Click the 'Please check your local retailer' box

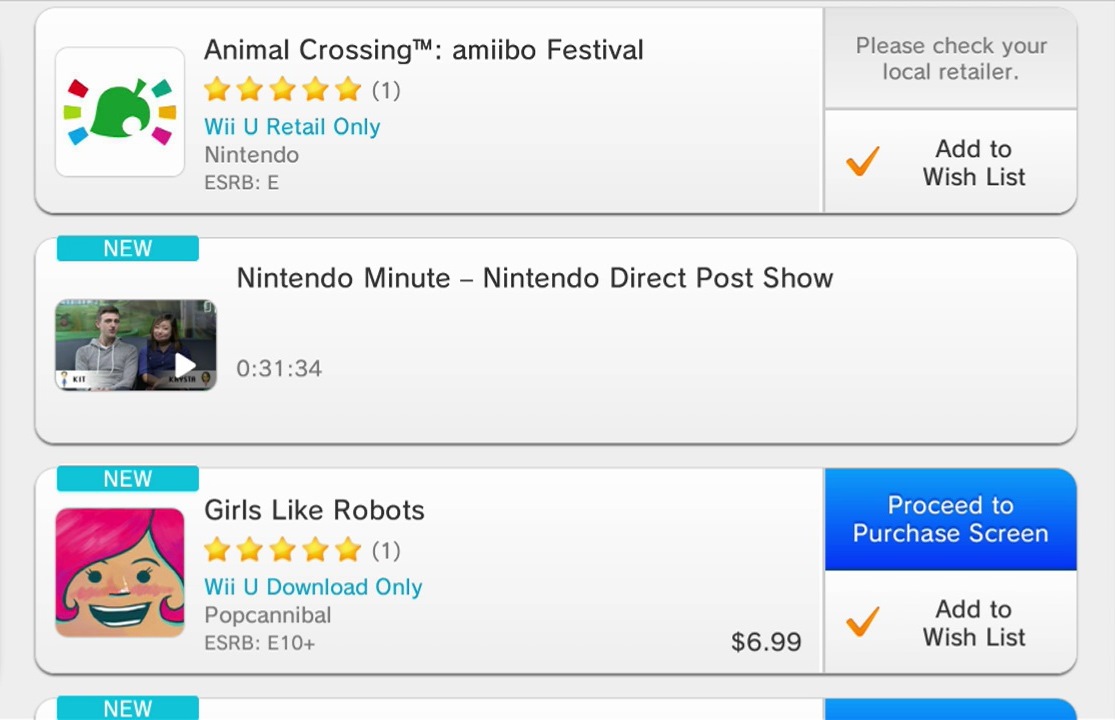tap(950, 59)
